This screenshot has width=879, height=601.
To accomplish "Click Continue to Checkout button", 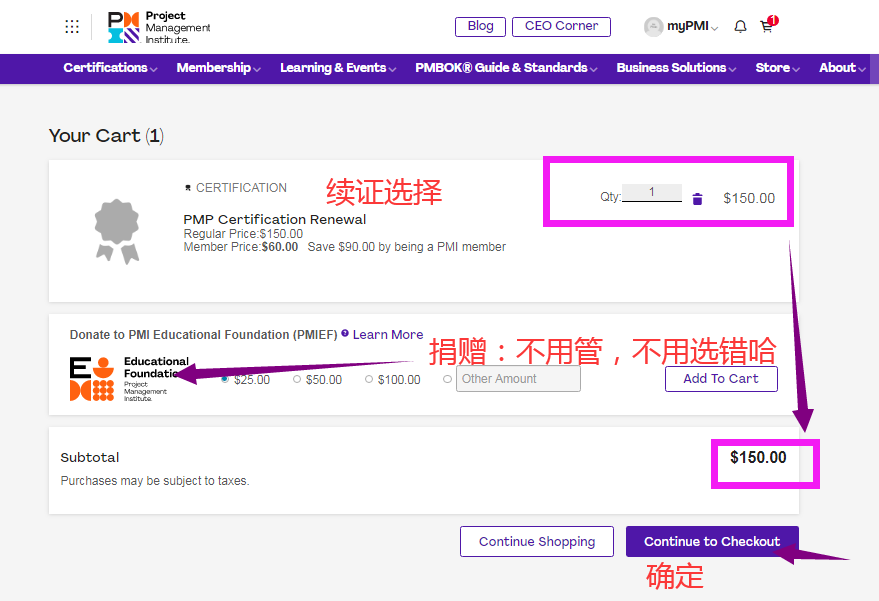I will [x=712, y=542].
